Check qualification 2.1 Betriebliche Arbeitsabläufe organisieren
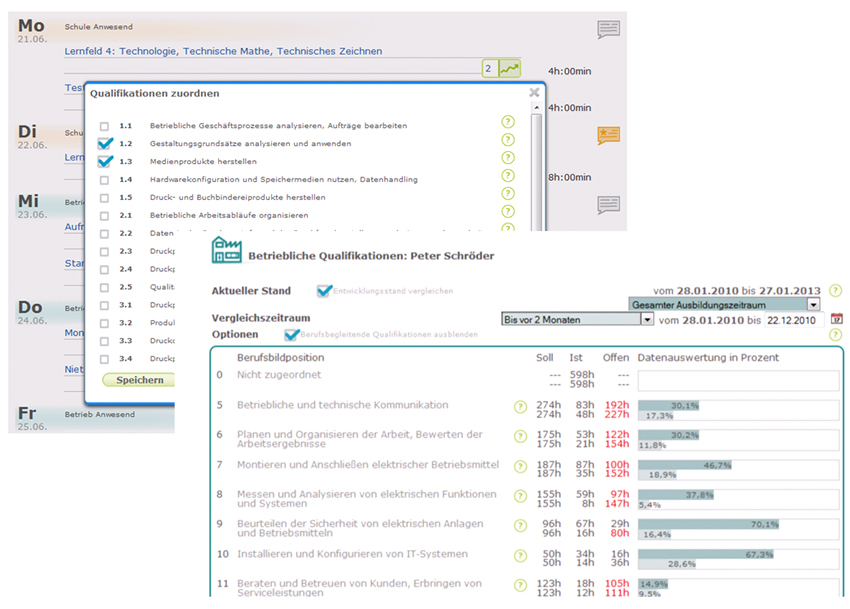 (x=104, y=216)
